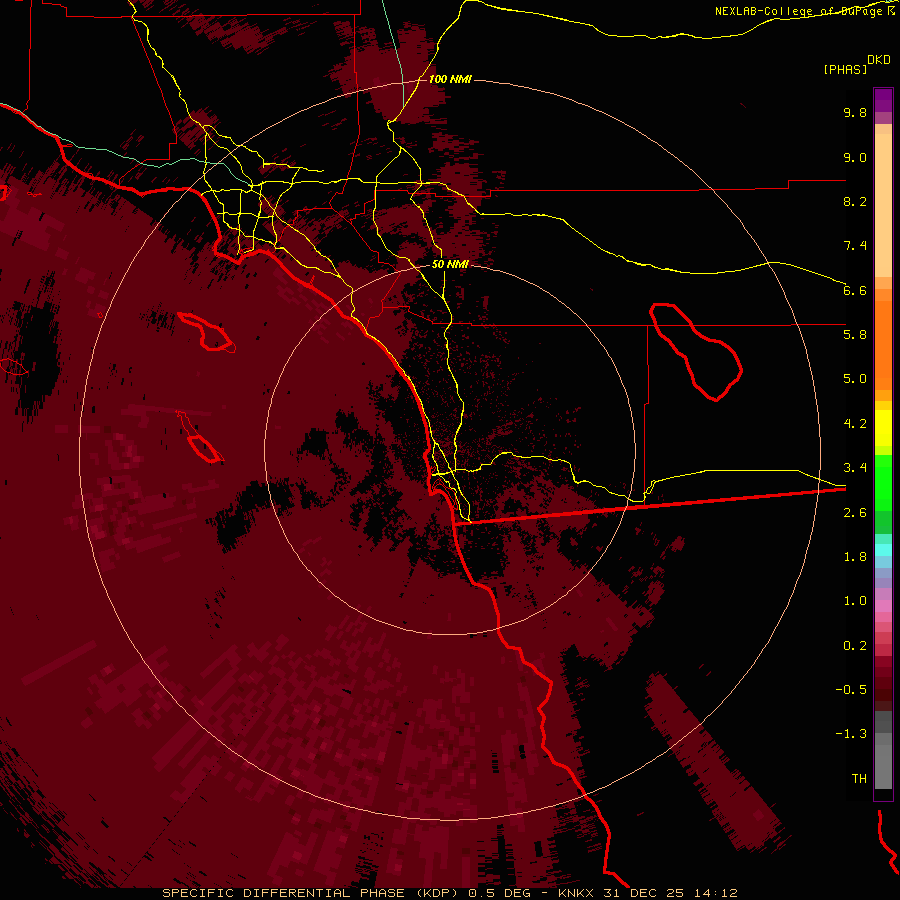Click the 50 NMI range ring label
Image resolution: width=900 pixels, height=900 pixels.
450,264
